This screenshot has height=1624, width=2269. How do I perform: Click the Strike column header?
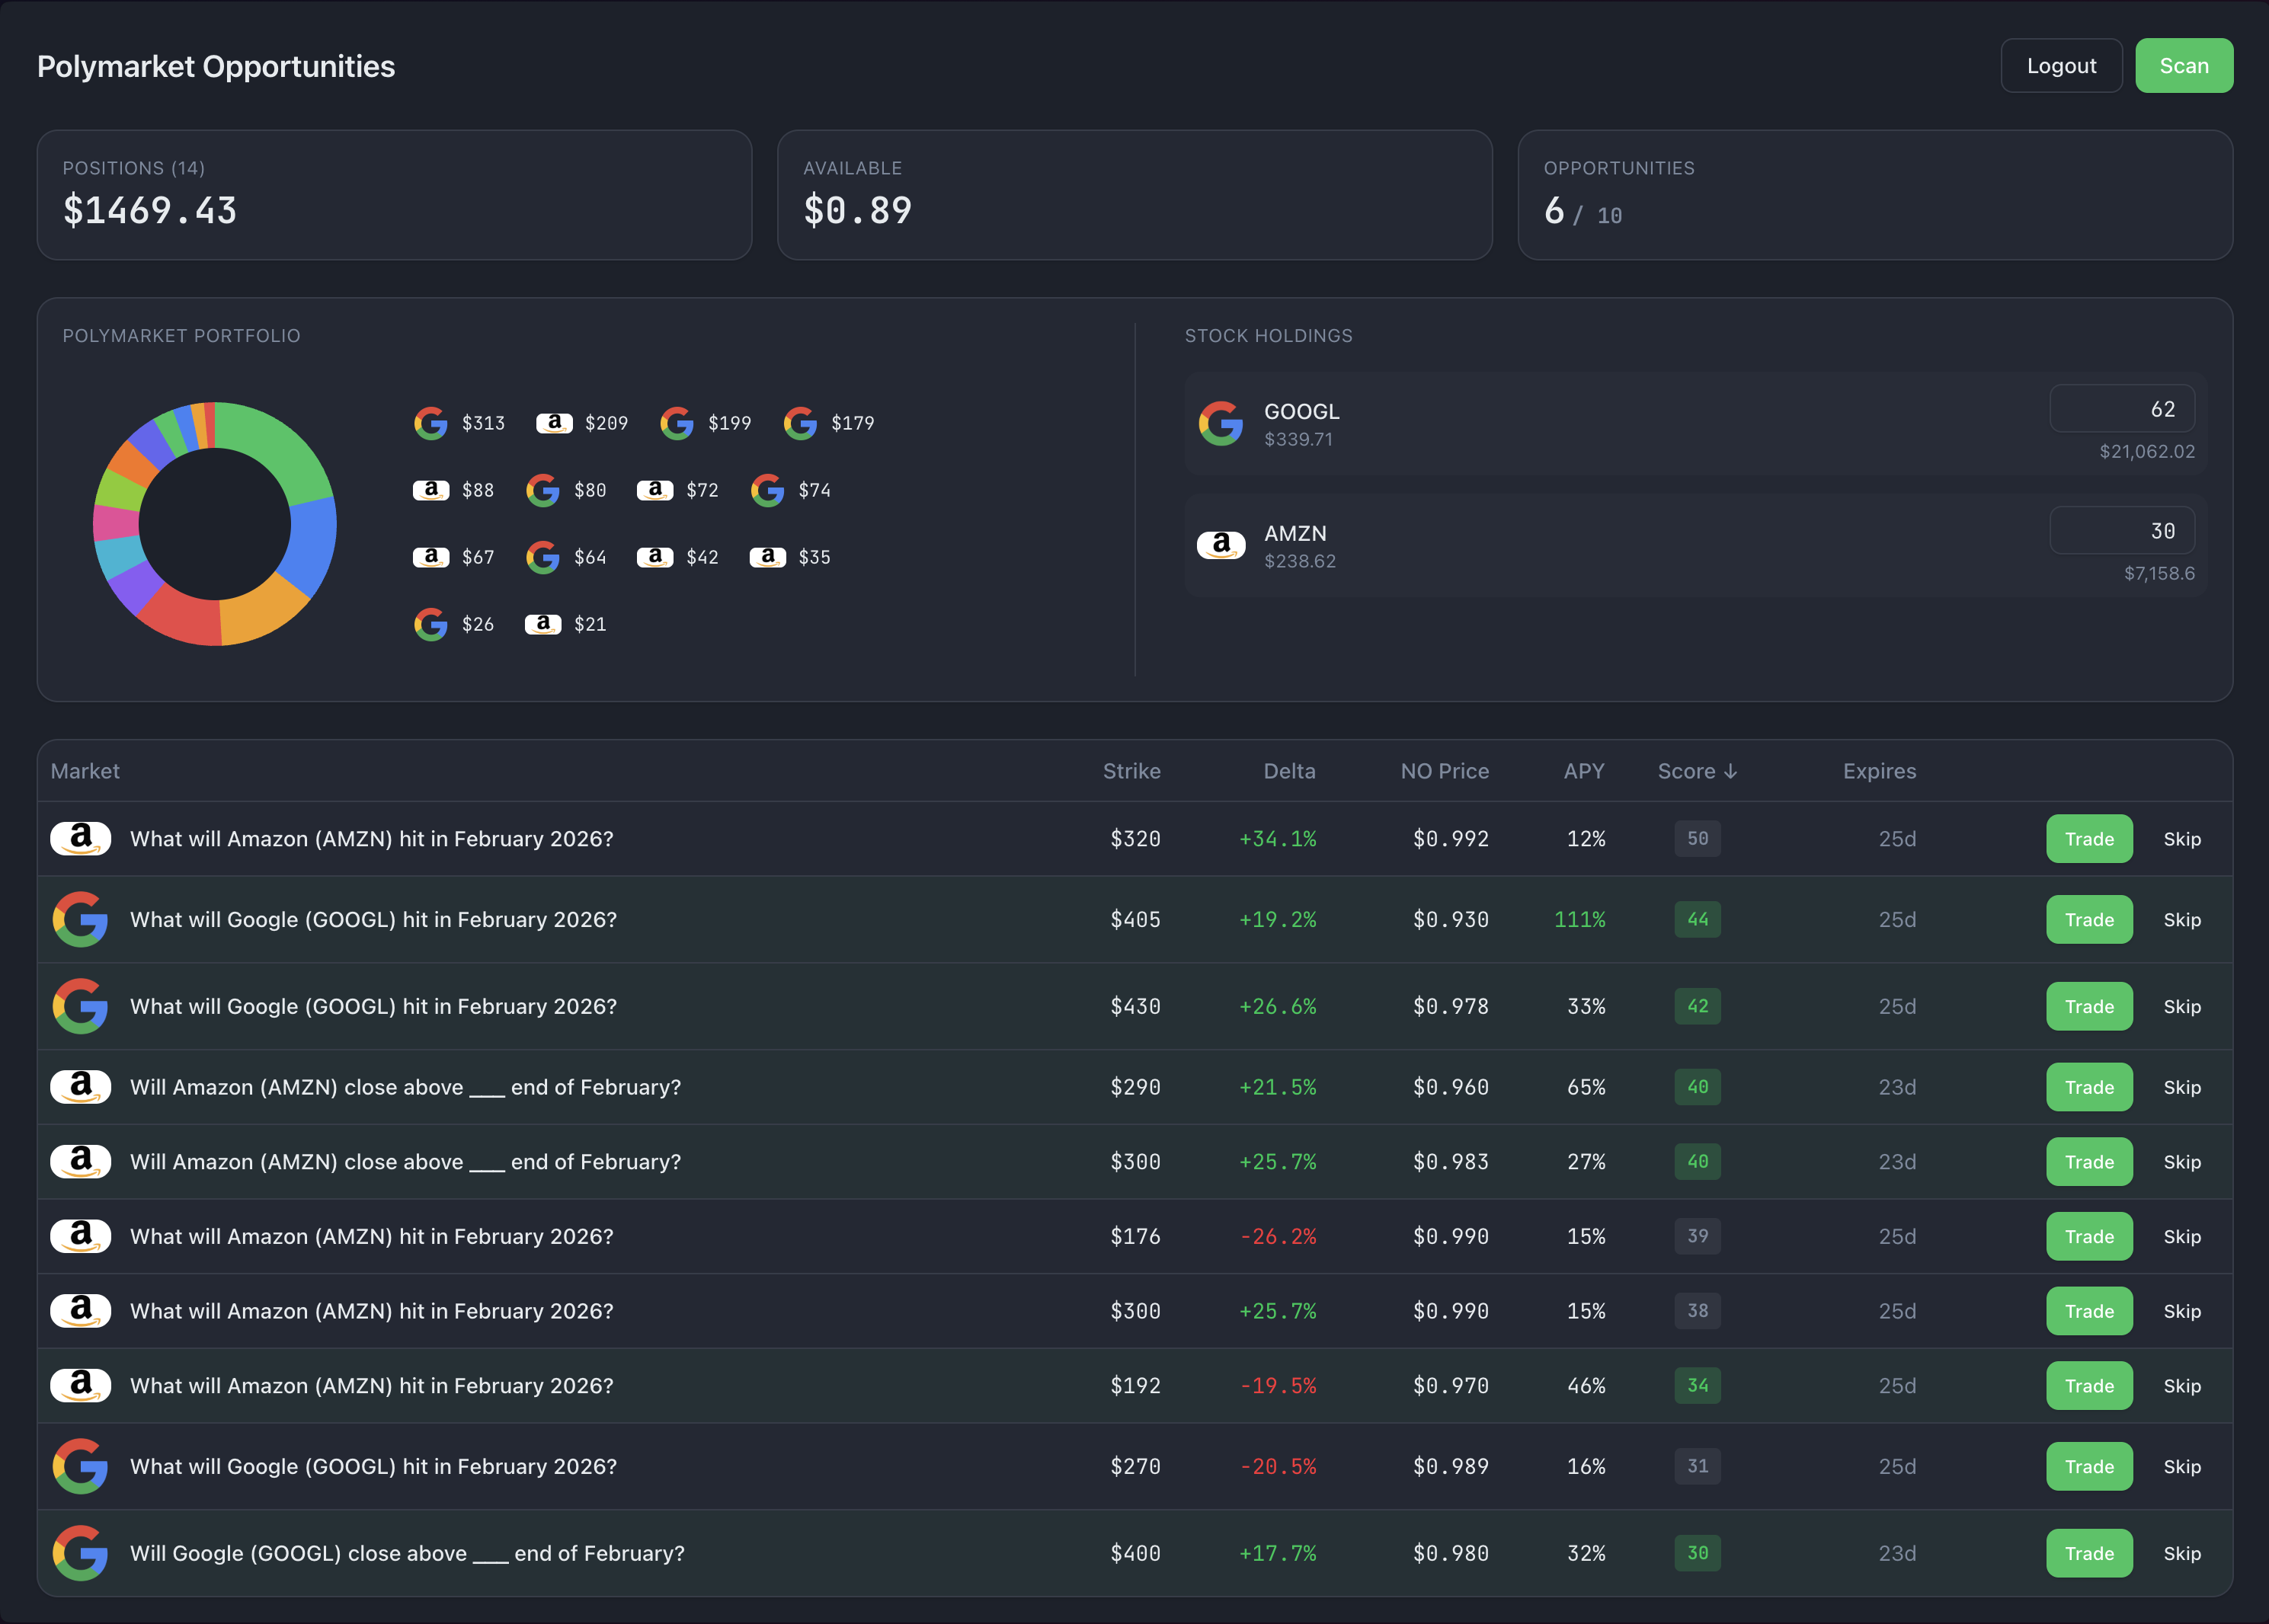pyautogui.click(x=1131, y=771)
